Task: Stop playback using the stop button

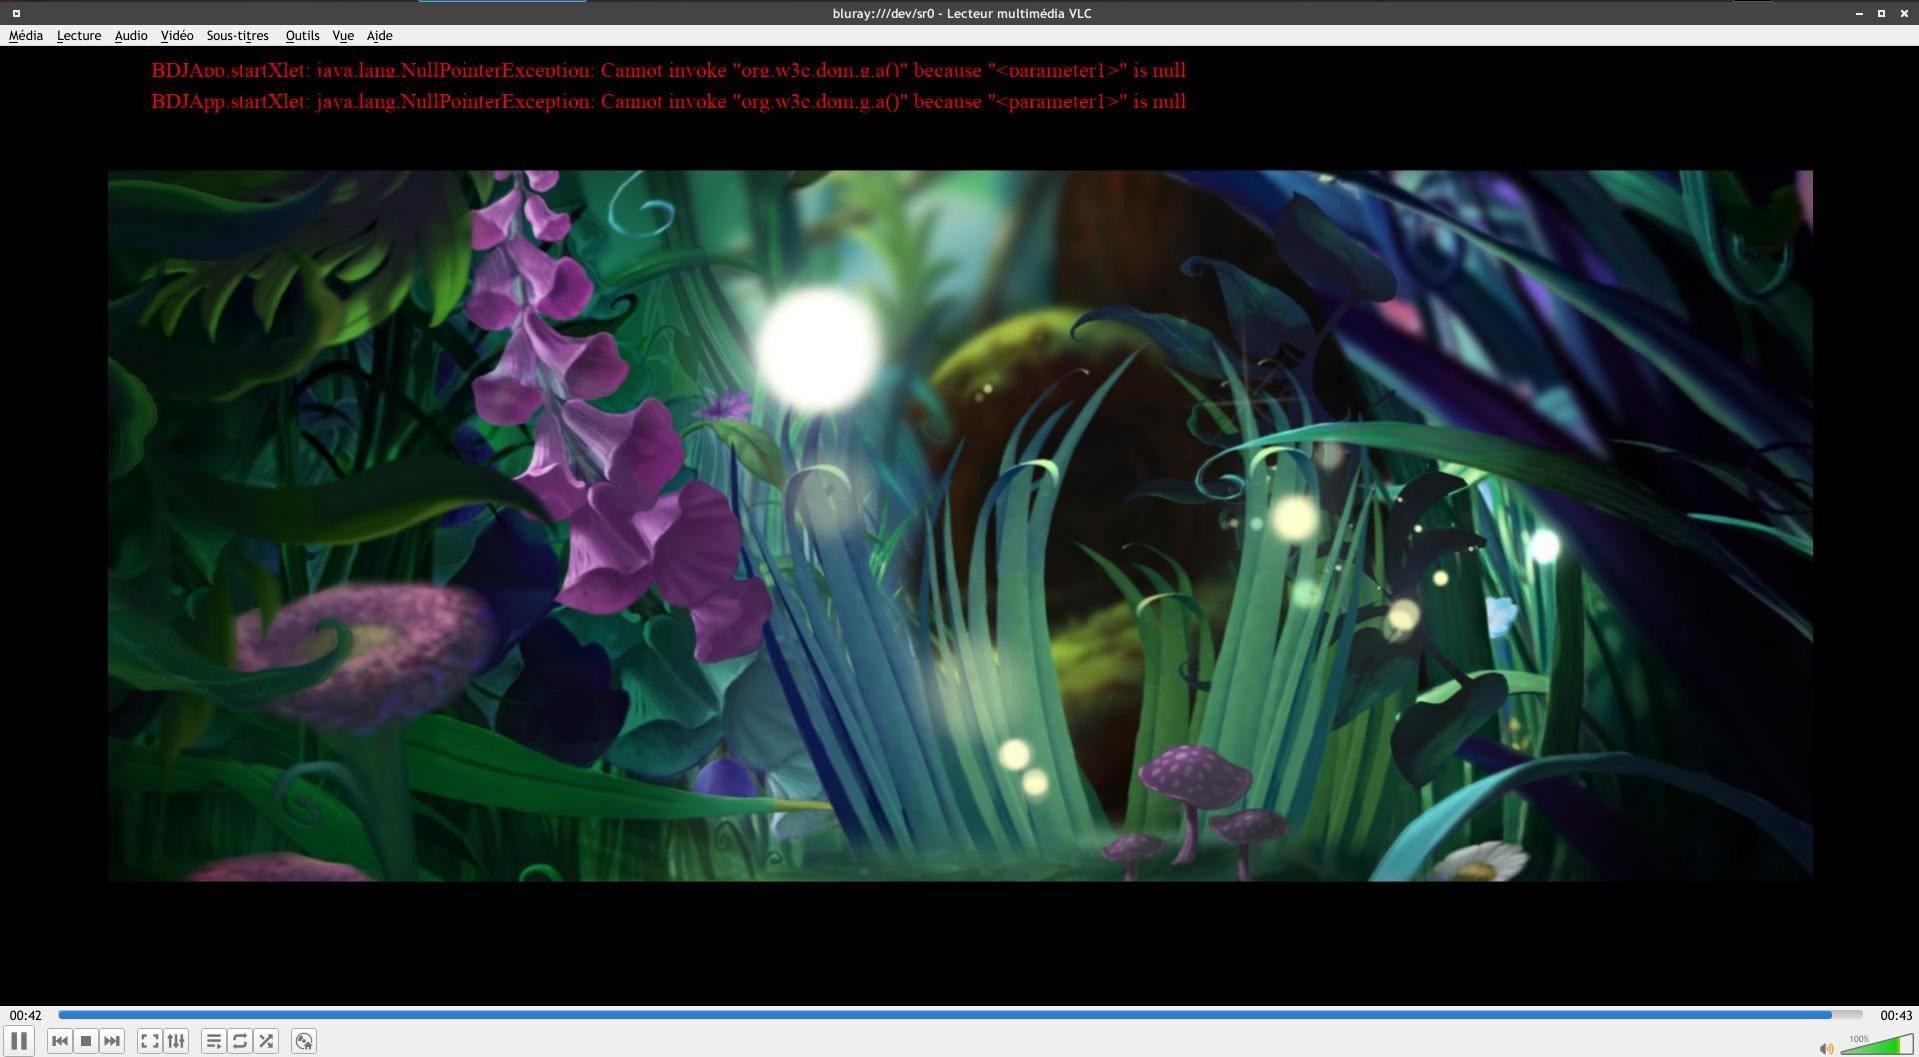Action: tap(86, 1041)
